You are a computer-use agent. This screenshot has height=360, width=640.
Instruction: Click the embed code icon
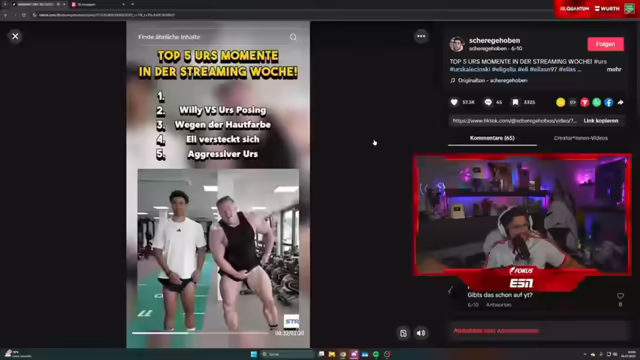click(573, 102)
